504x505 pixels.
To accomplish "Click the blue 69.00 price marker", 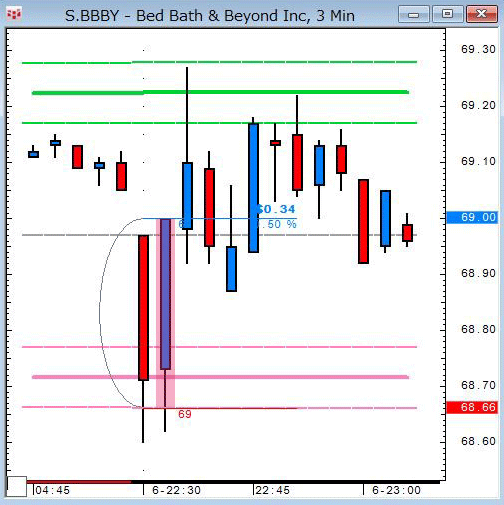I will click(472, 217).
